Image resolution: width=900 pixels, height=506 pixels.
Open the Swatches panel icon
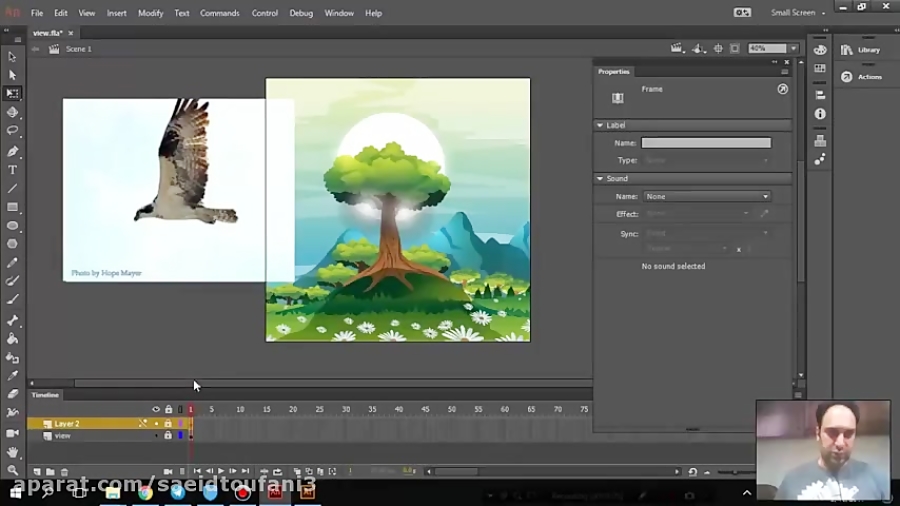(820, 68)
